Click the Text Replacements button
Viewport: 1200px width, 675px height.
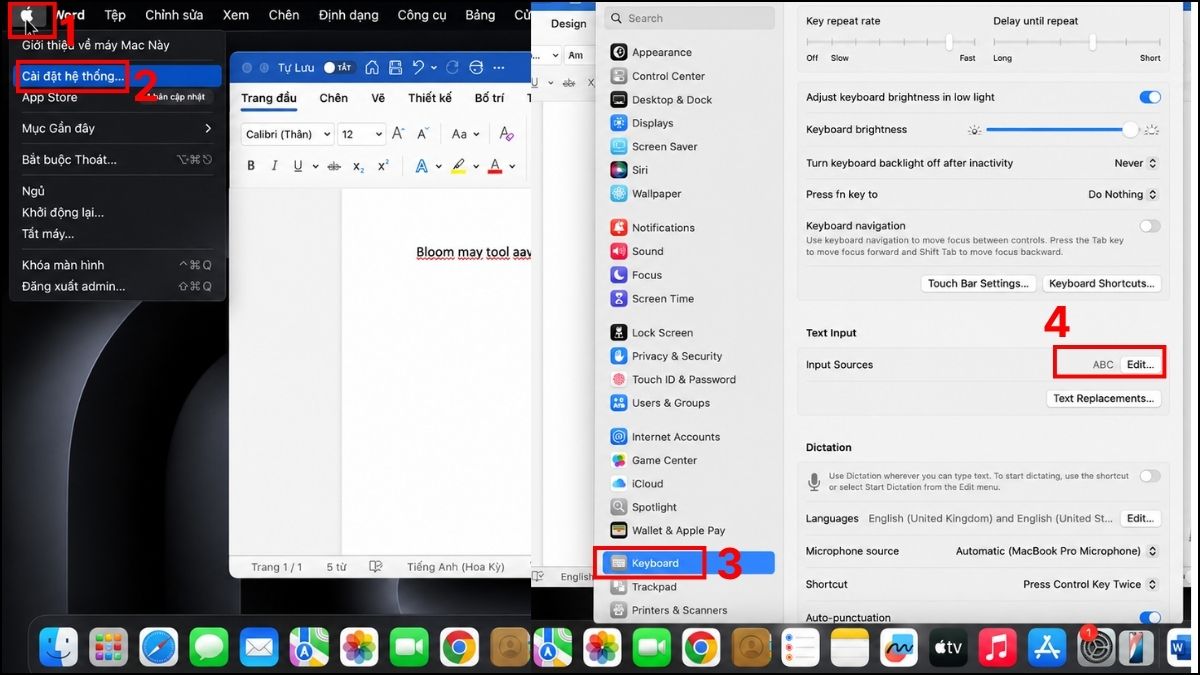pos(1103,398)
